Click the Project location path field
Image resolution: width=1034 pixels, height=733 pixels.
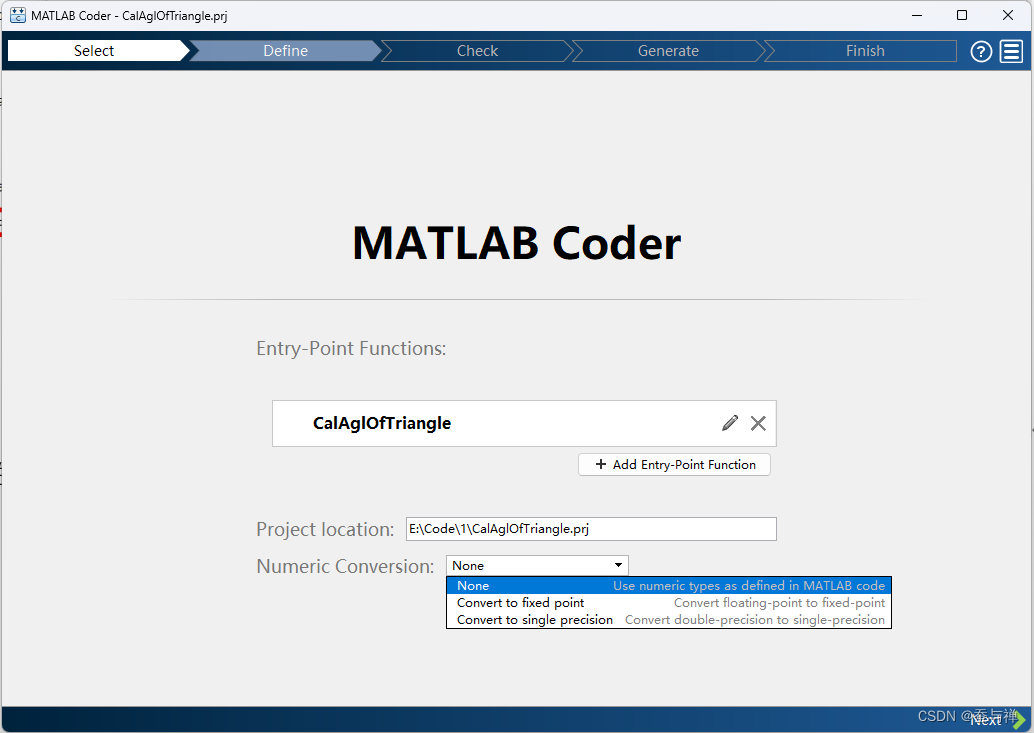click(591, 529)
